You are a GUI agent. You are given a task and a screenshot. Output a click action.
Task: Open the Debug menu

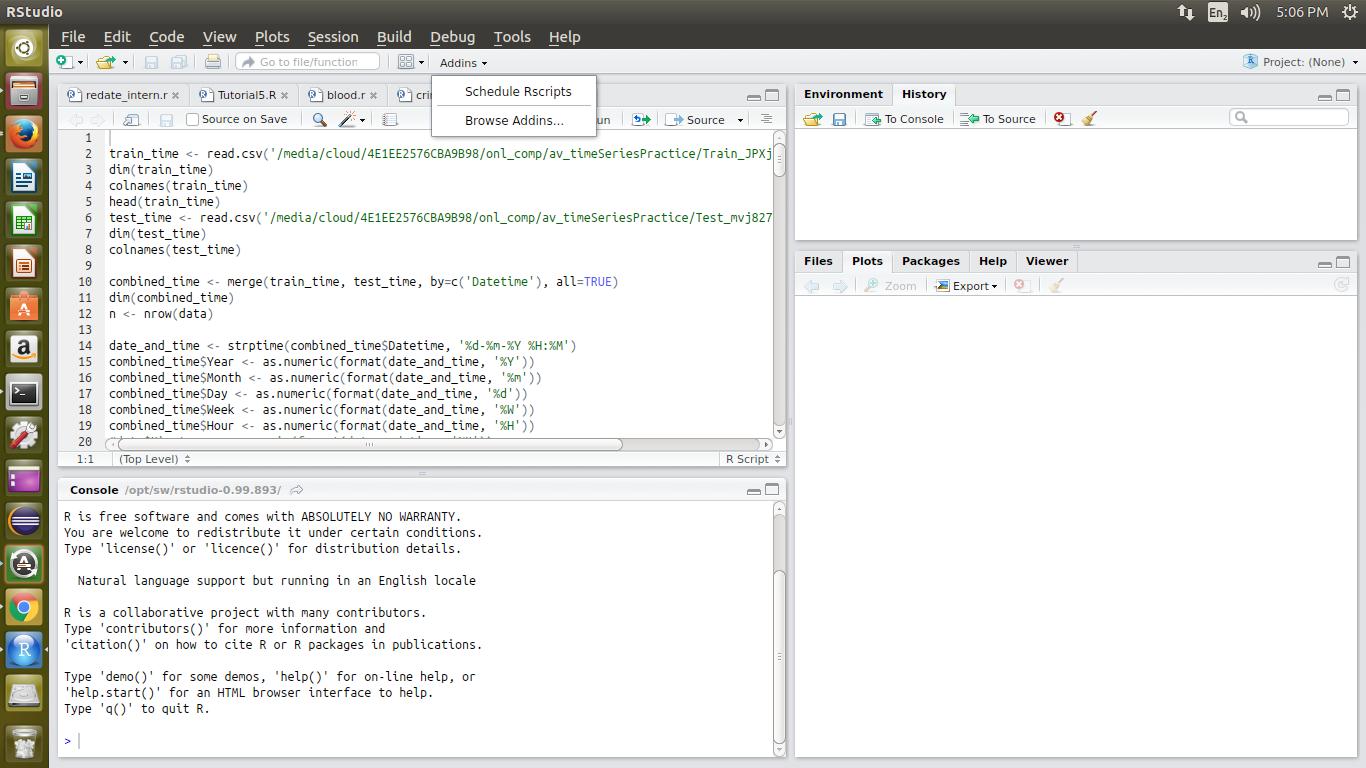[x=452, y=37]
